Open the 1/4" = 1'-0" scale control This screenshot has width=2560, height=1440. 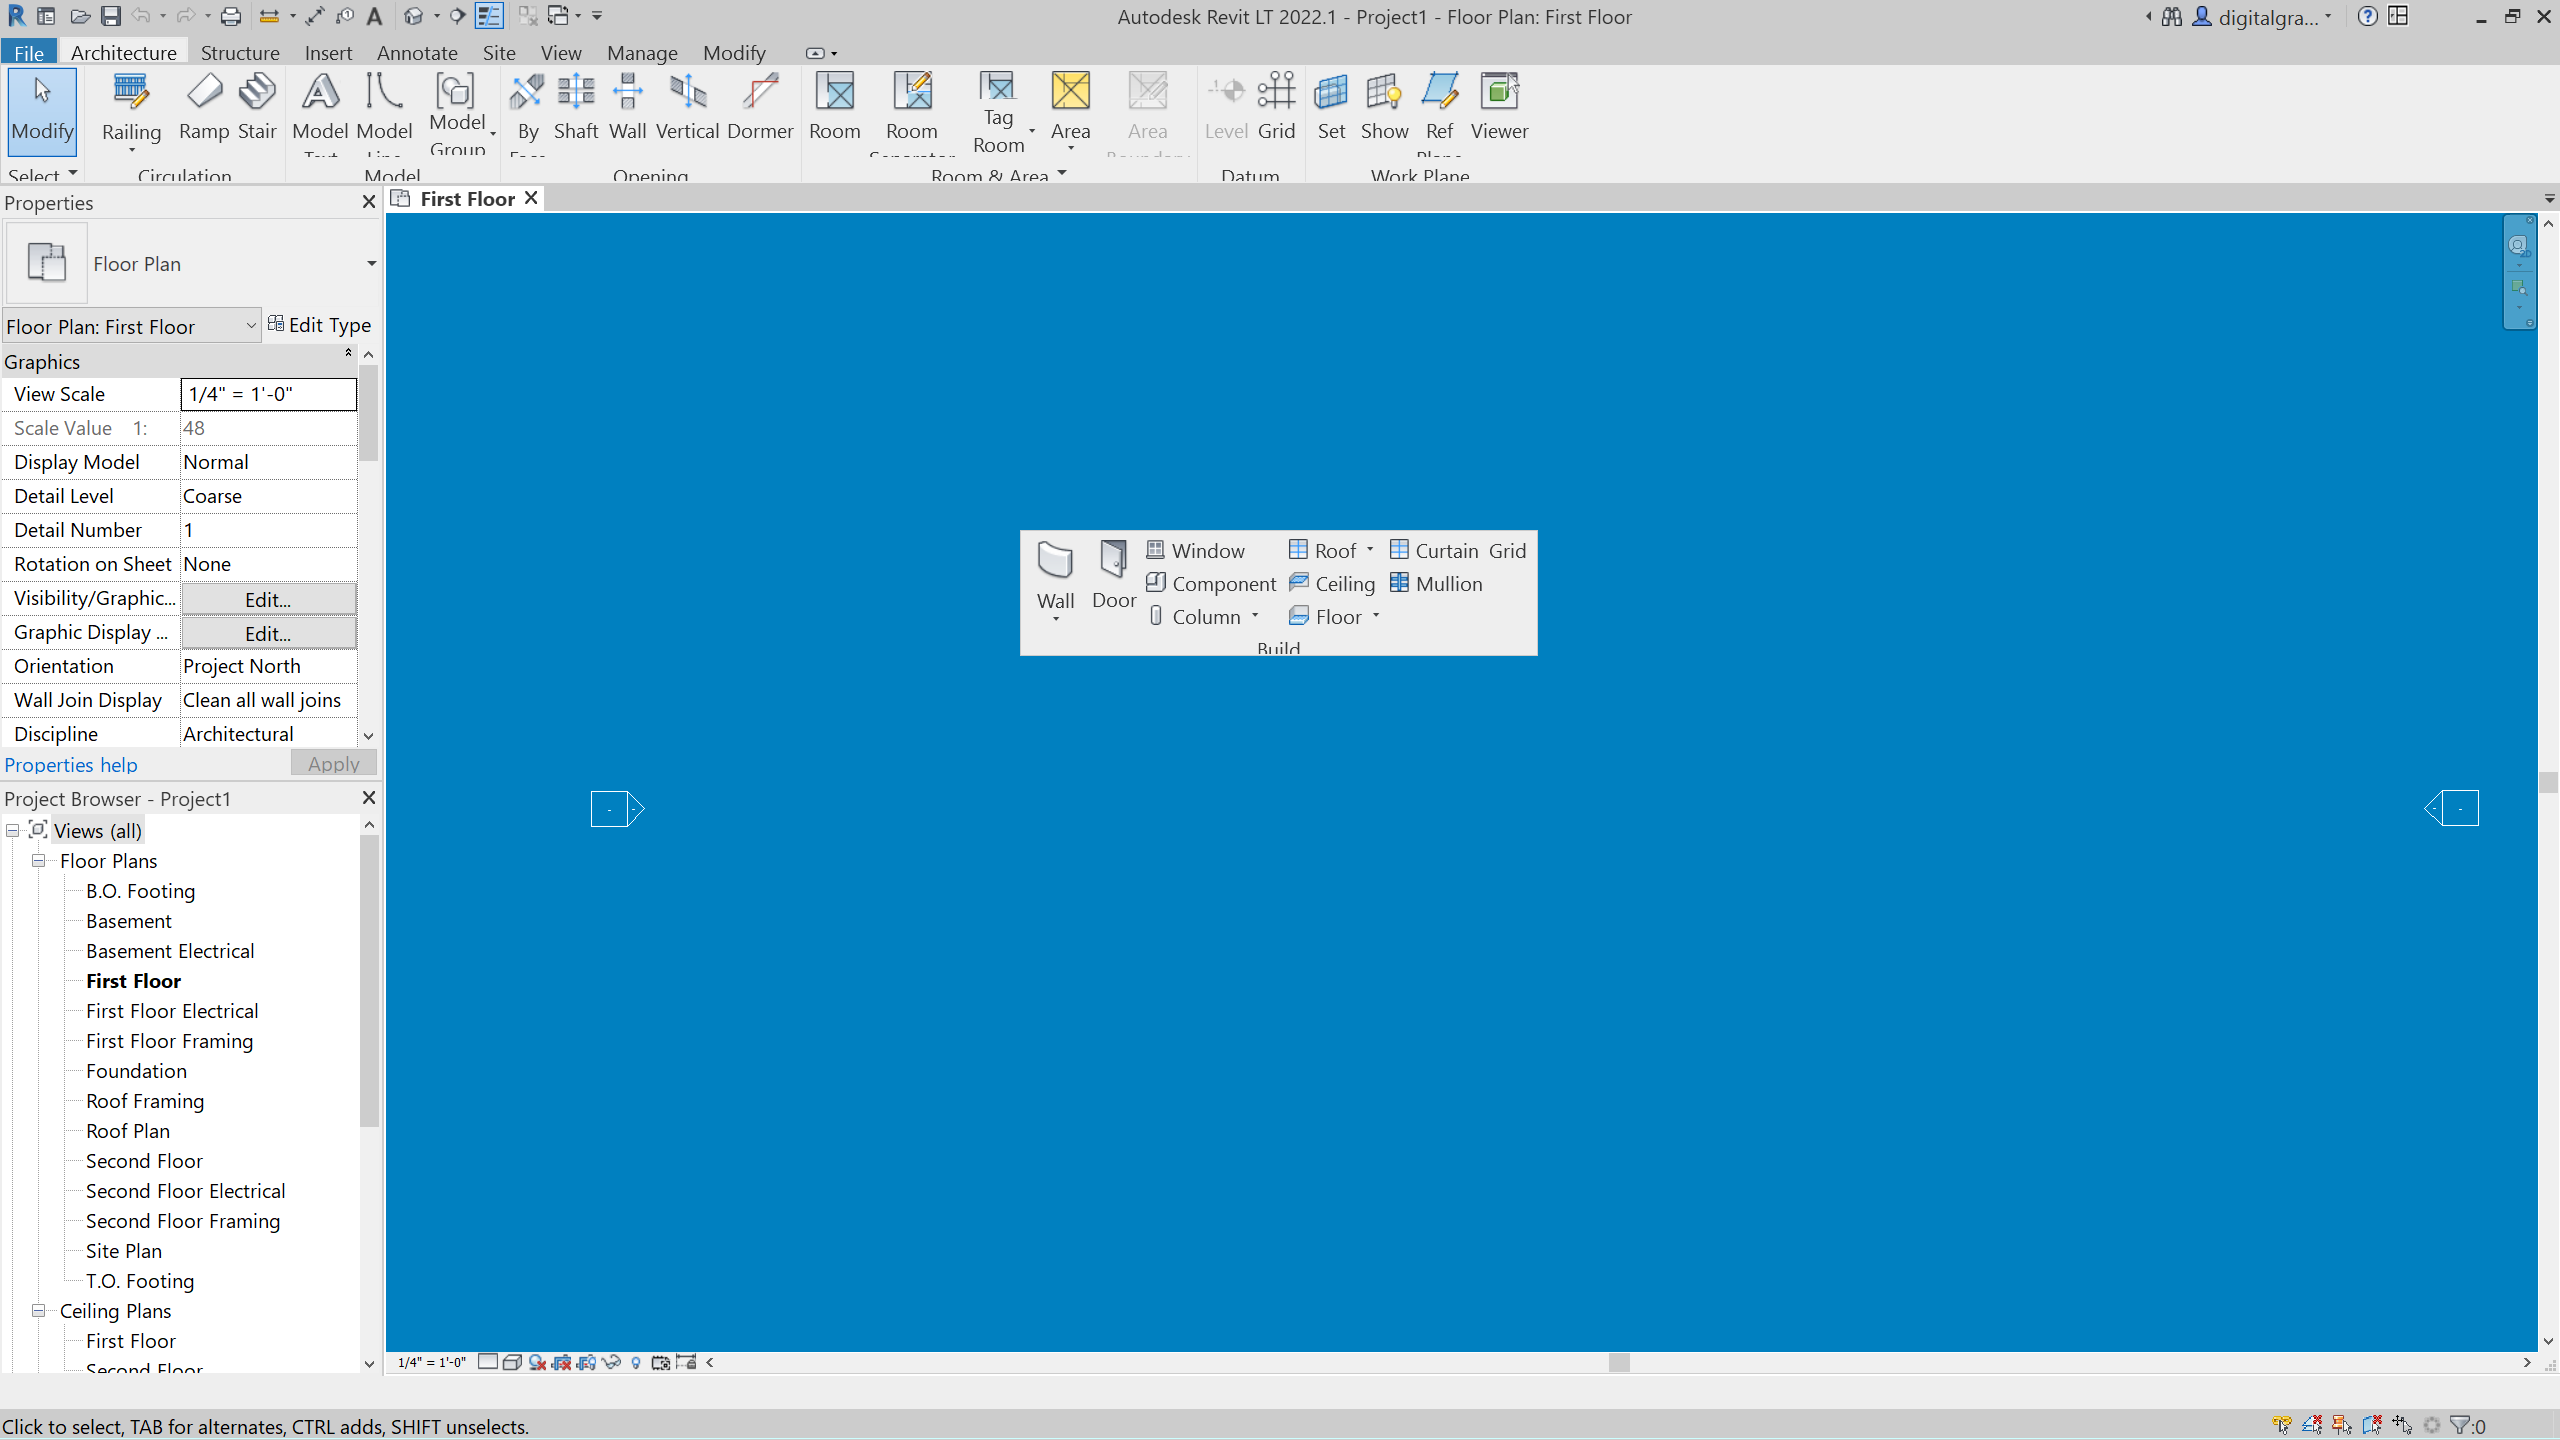point(430,1362)
